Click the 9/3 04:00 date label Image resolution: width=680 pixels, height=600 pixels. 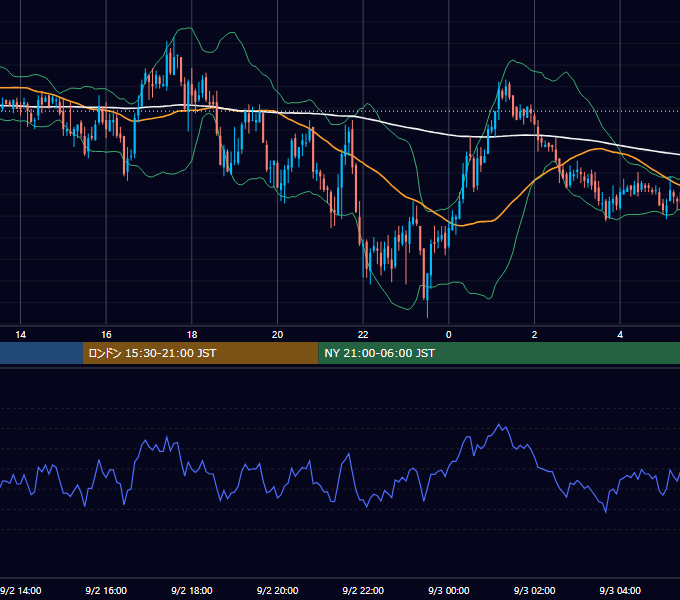(620, 591)
